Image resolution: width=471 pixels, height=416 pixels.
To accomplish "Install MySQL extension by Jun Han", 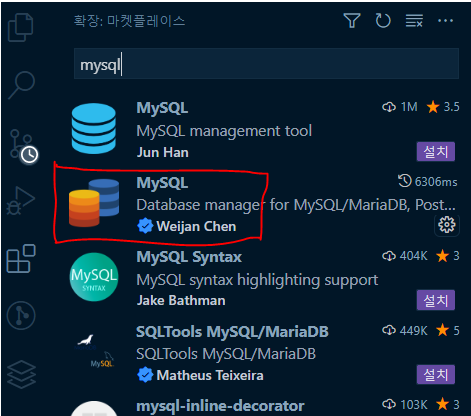I will click(x=436, y=152).
